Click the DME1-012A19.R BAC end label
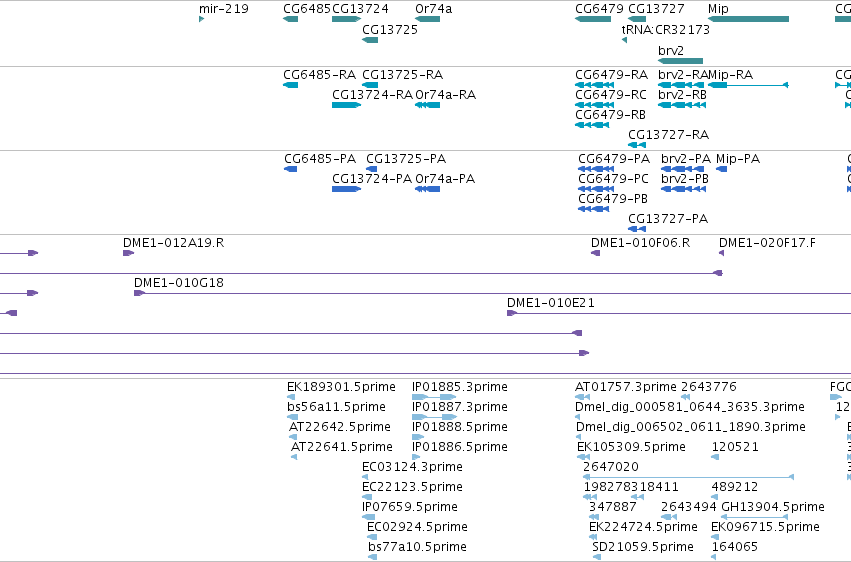 point(174,242)
